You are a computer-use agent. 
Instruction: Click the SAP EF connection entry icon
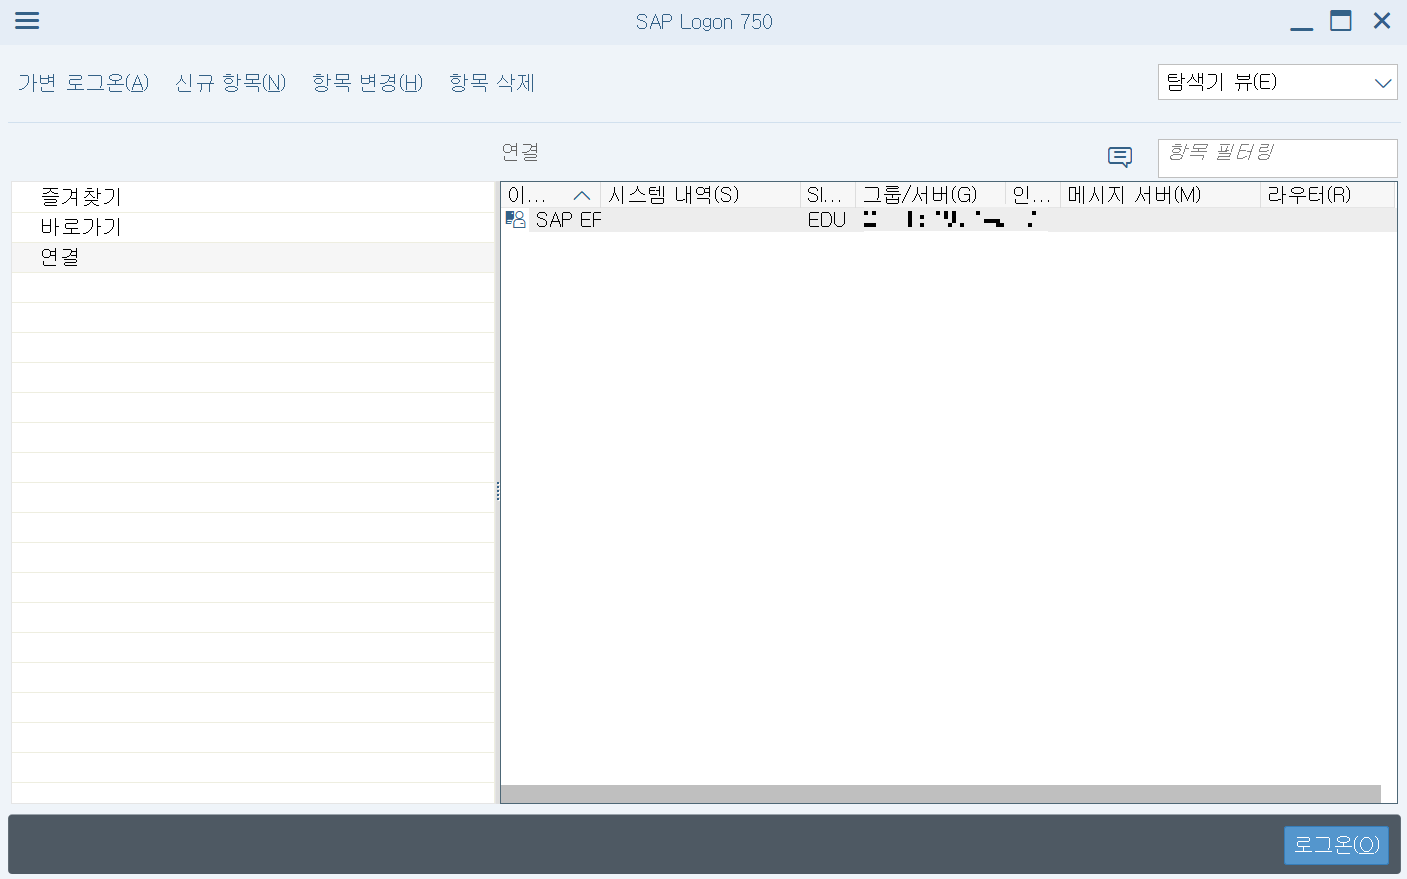[x=516, y=219]
